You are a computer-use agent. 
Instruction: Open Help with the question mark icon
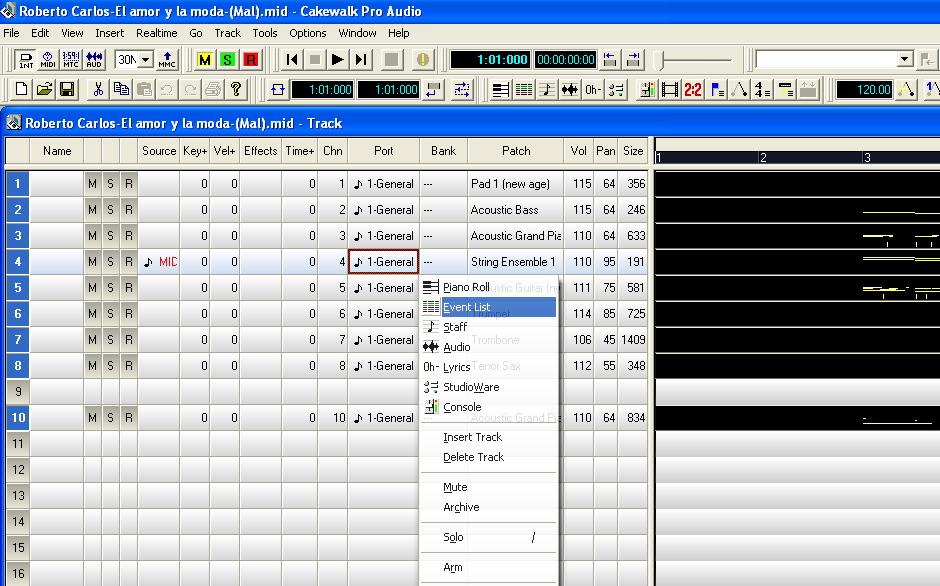[x=236, y=90]
